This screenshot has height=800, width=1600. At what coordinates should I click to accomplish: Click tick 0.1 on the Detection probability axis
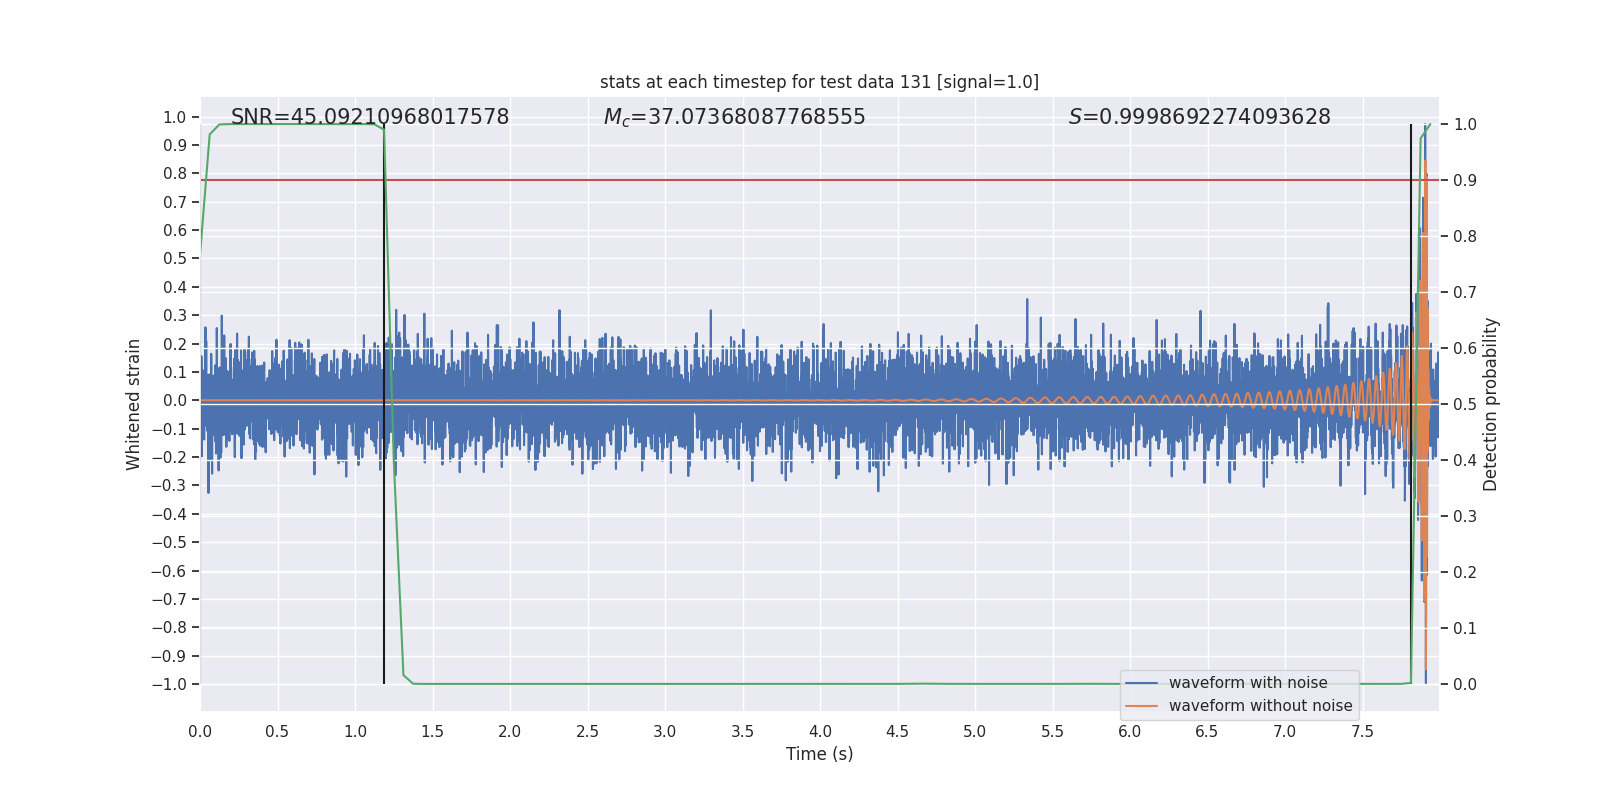coord(1465,628)
